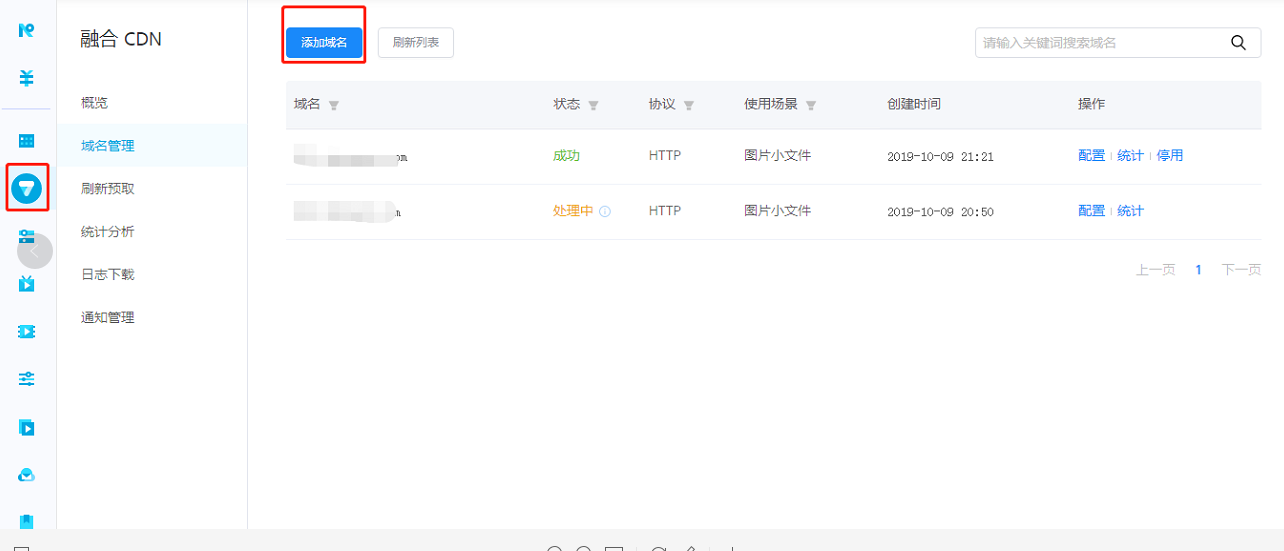Click the 刷新列表 button

pyautogui.click(x=416, y=43)
